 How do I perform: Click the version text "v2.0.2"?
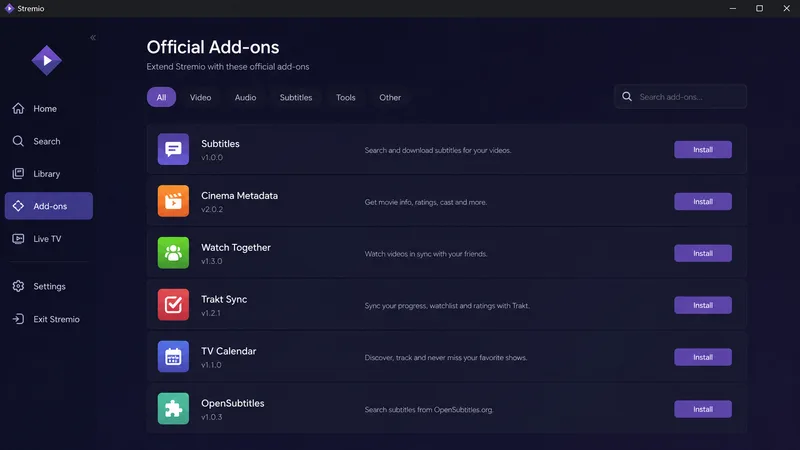coord(212,209)
